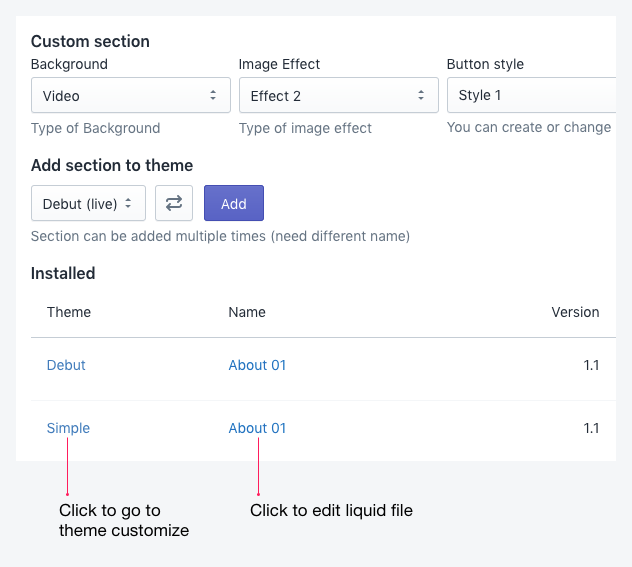Open the Debut theme link
This screenshot has width=632, height=567.
pyautogui.click(x=66, y=365)
